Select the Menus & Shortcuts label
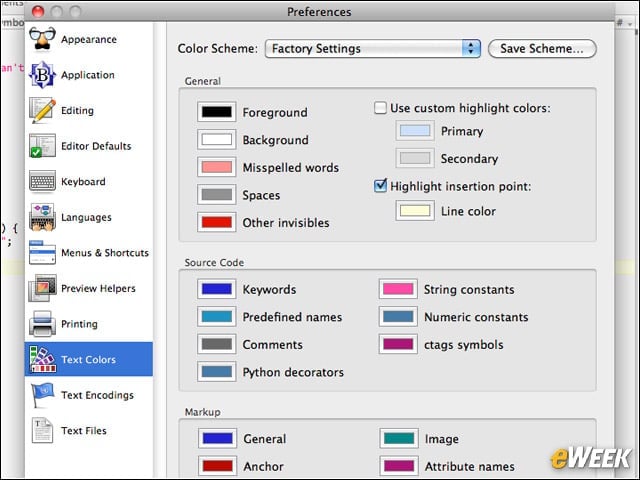 tap(104, 253)
